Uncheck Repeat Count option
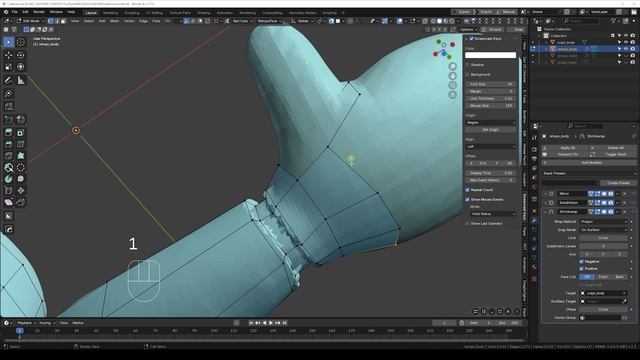The height and width of the screenshot is (360, 640). click(468, 190)
